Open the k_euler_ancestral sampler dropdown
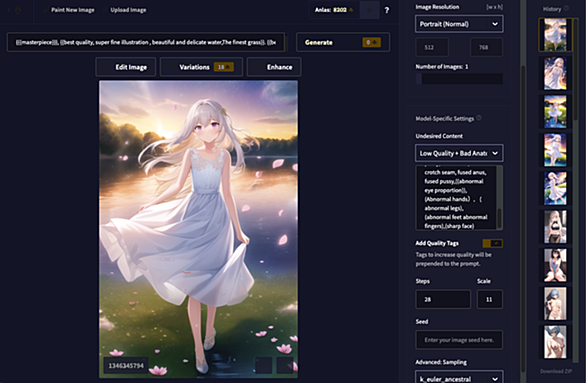 [x=459, y=377]
